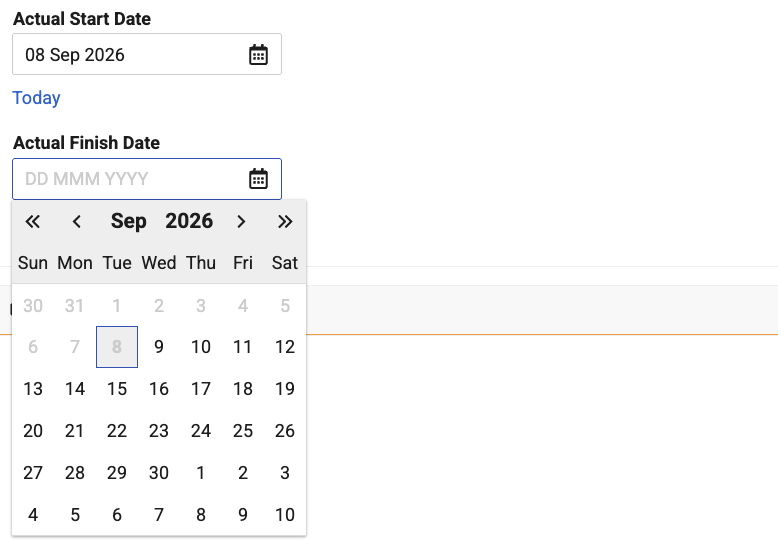Go to previous year with double-left arrow
778x552 pixels.
(x=33, y=221)
